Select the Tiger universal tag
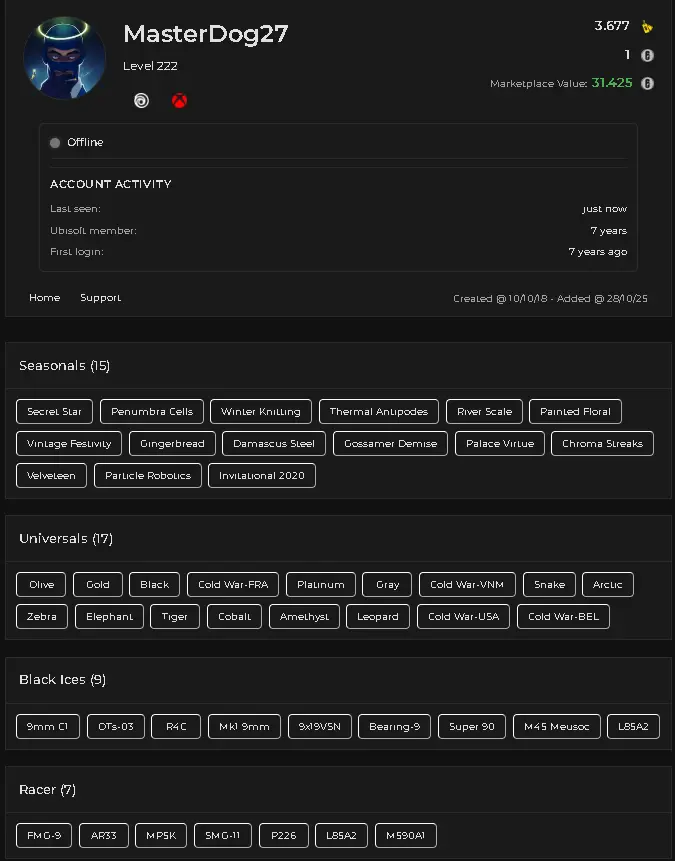Viewport: 675px width, 861px height. tap(175, 616)
